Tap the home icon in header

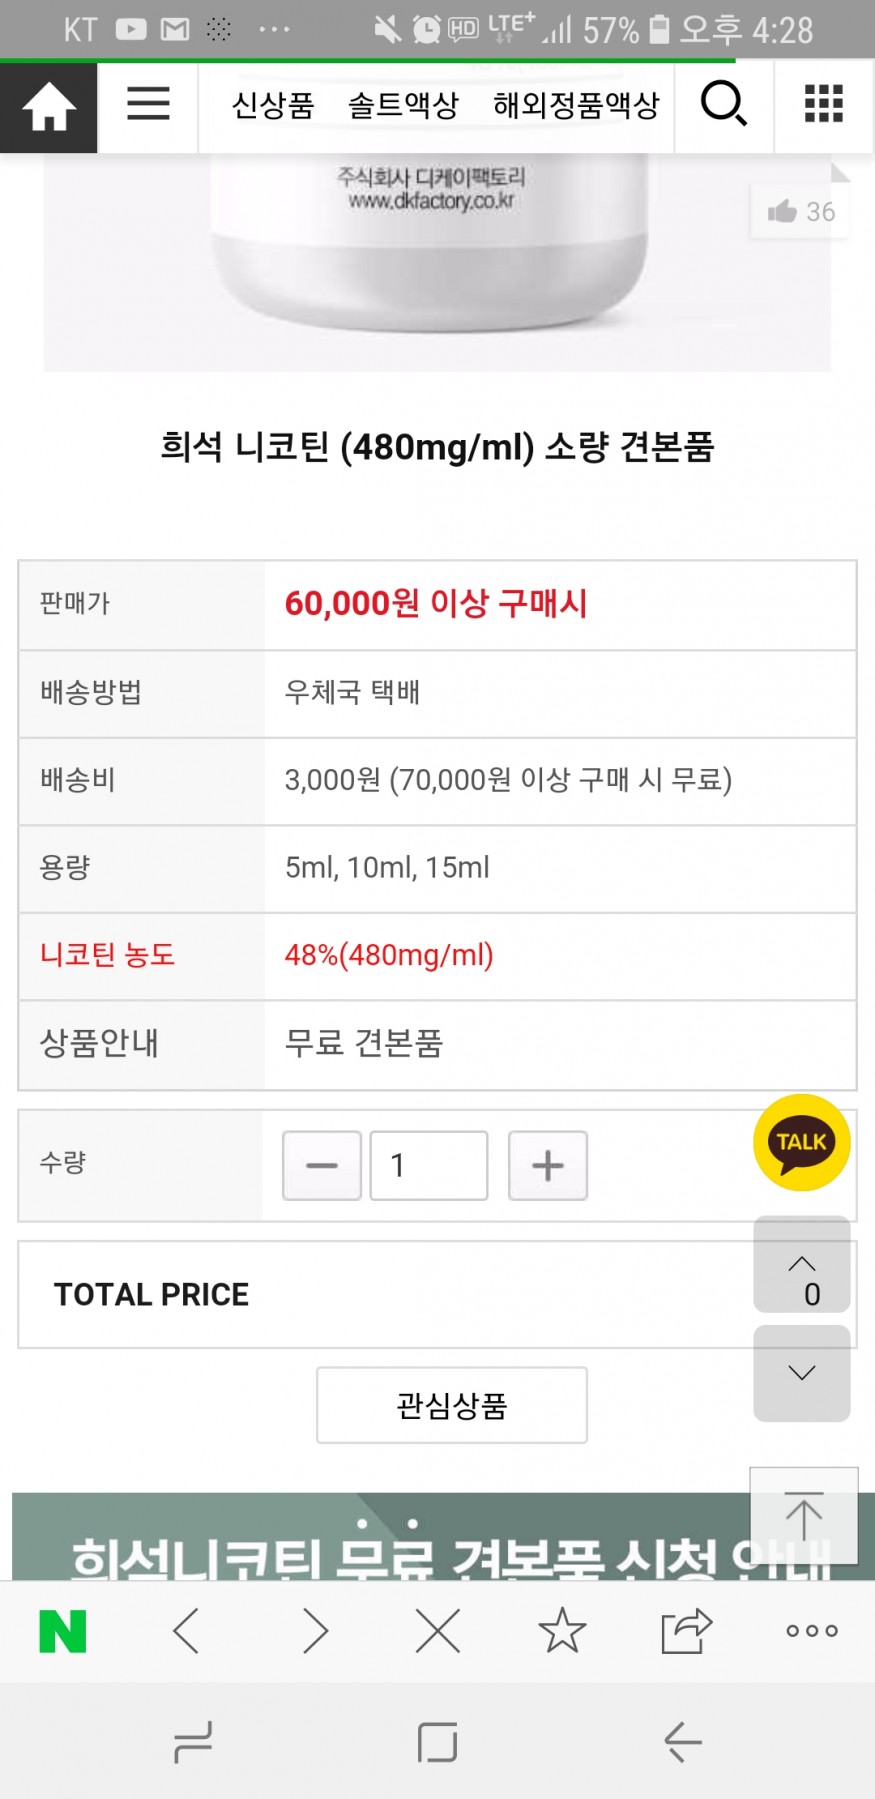click(48, 107)
